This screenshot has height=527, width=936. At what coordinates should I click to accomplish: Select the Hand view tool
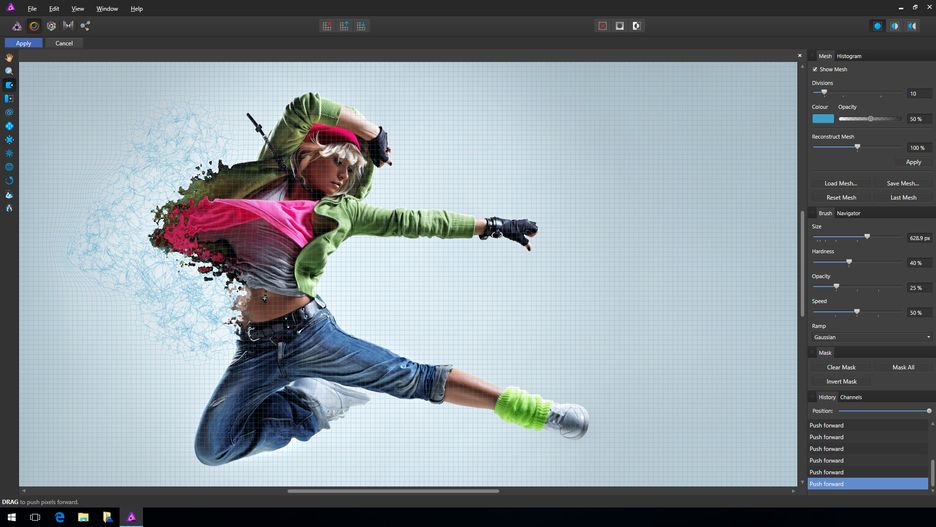[x=9, y=58]
